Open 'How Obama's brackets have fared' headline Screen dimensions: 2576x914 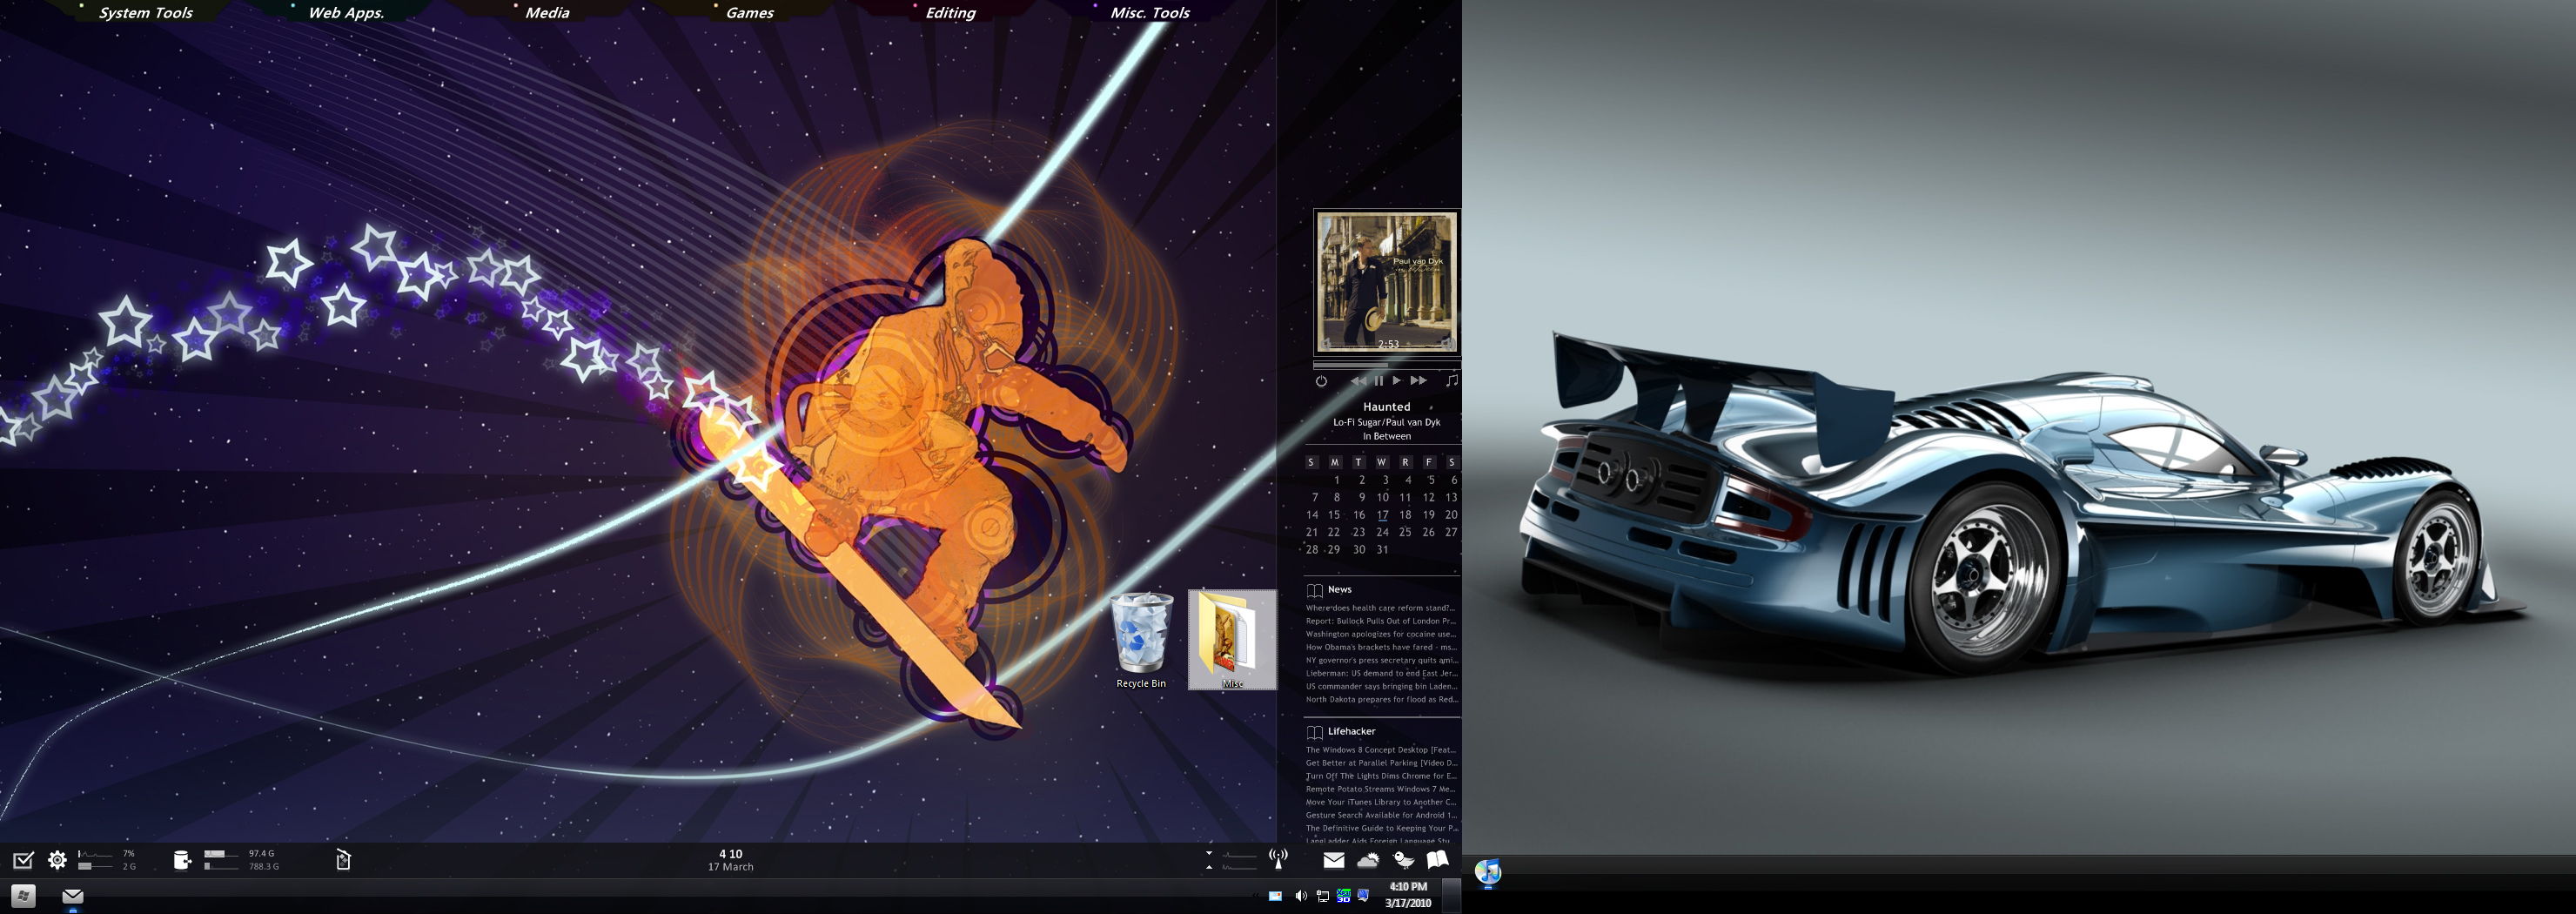[x=1380, y=647]
